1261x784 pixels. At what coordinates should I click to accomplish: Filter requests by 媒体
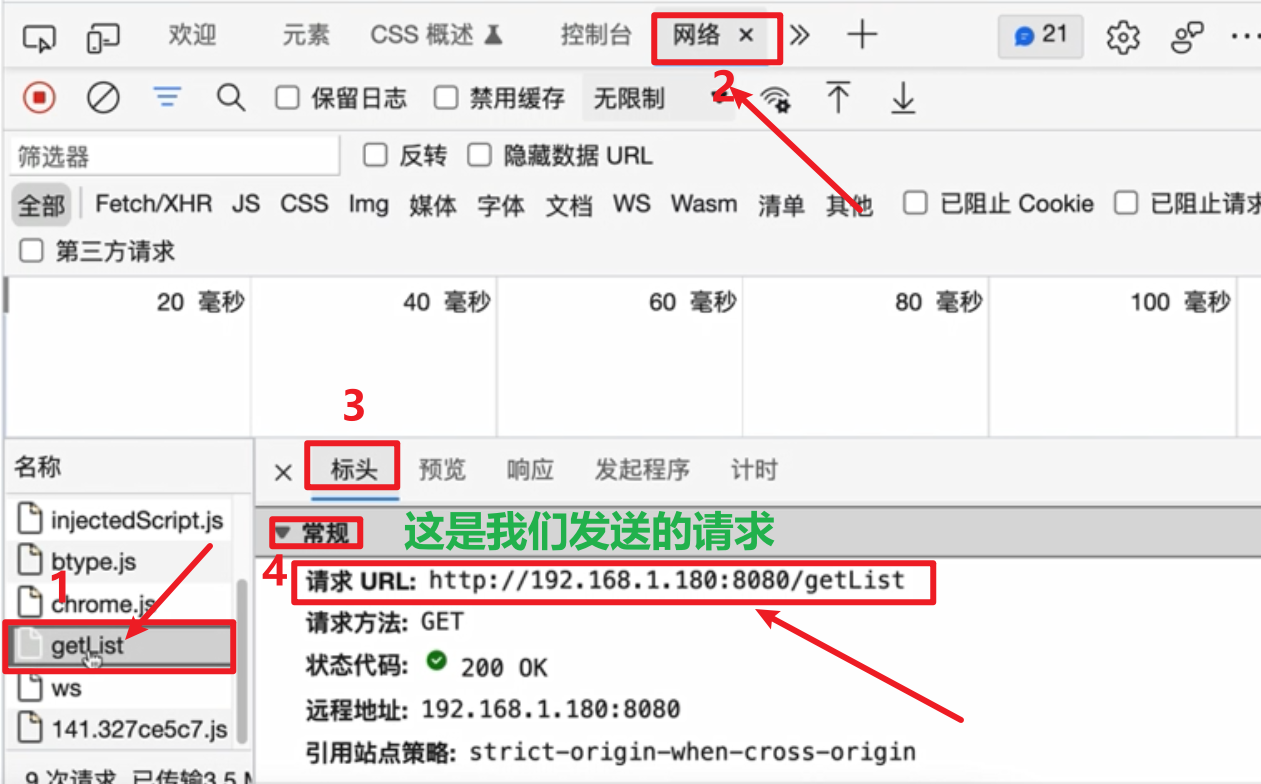tap(433, 205)
